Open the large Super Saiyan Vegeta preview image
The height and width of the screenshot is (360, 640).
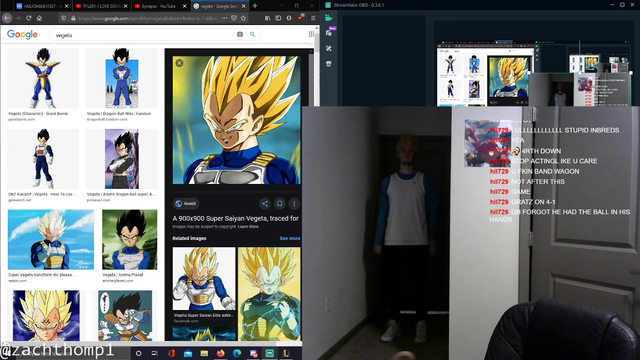(236, 120)
